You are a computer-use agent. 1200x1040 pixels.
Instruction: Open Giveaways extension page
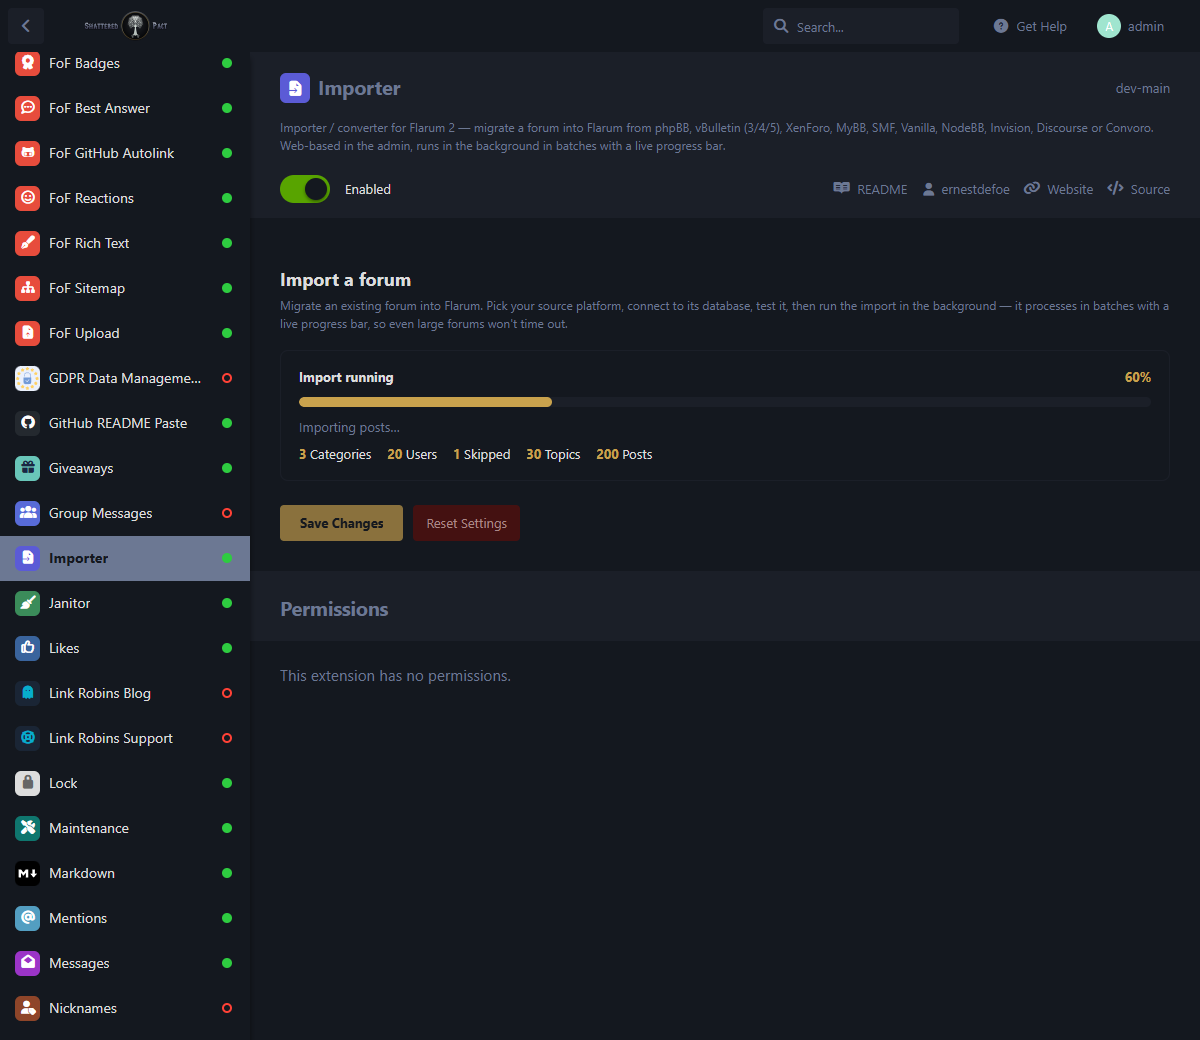tap(125, 468)
